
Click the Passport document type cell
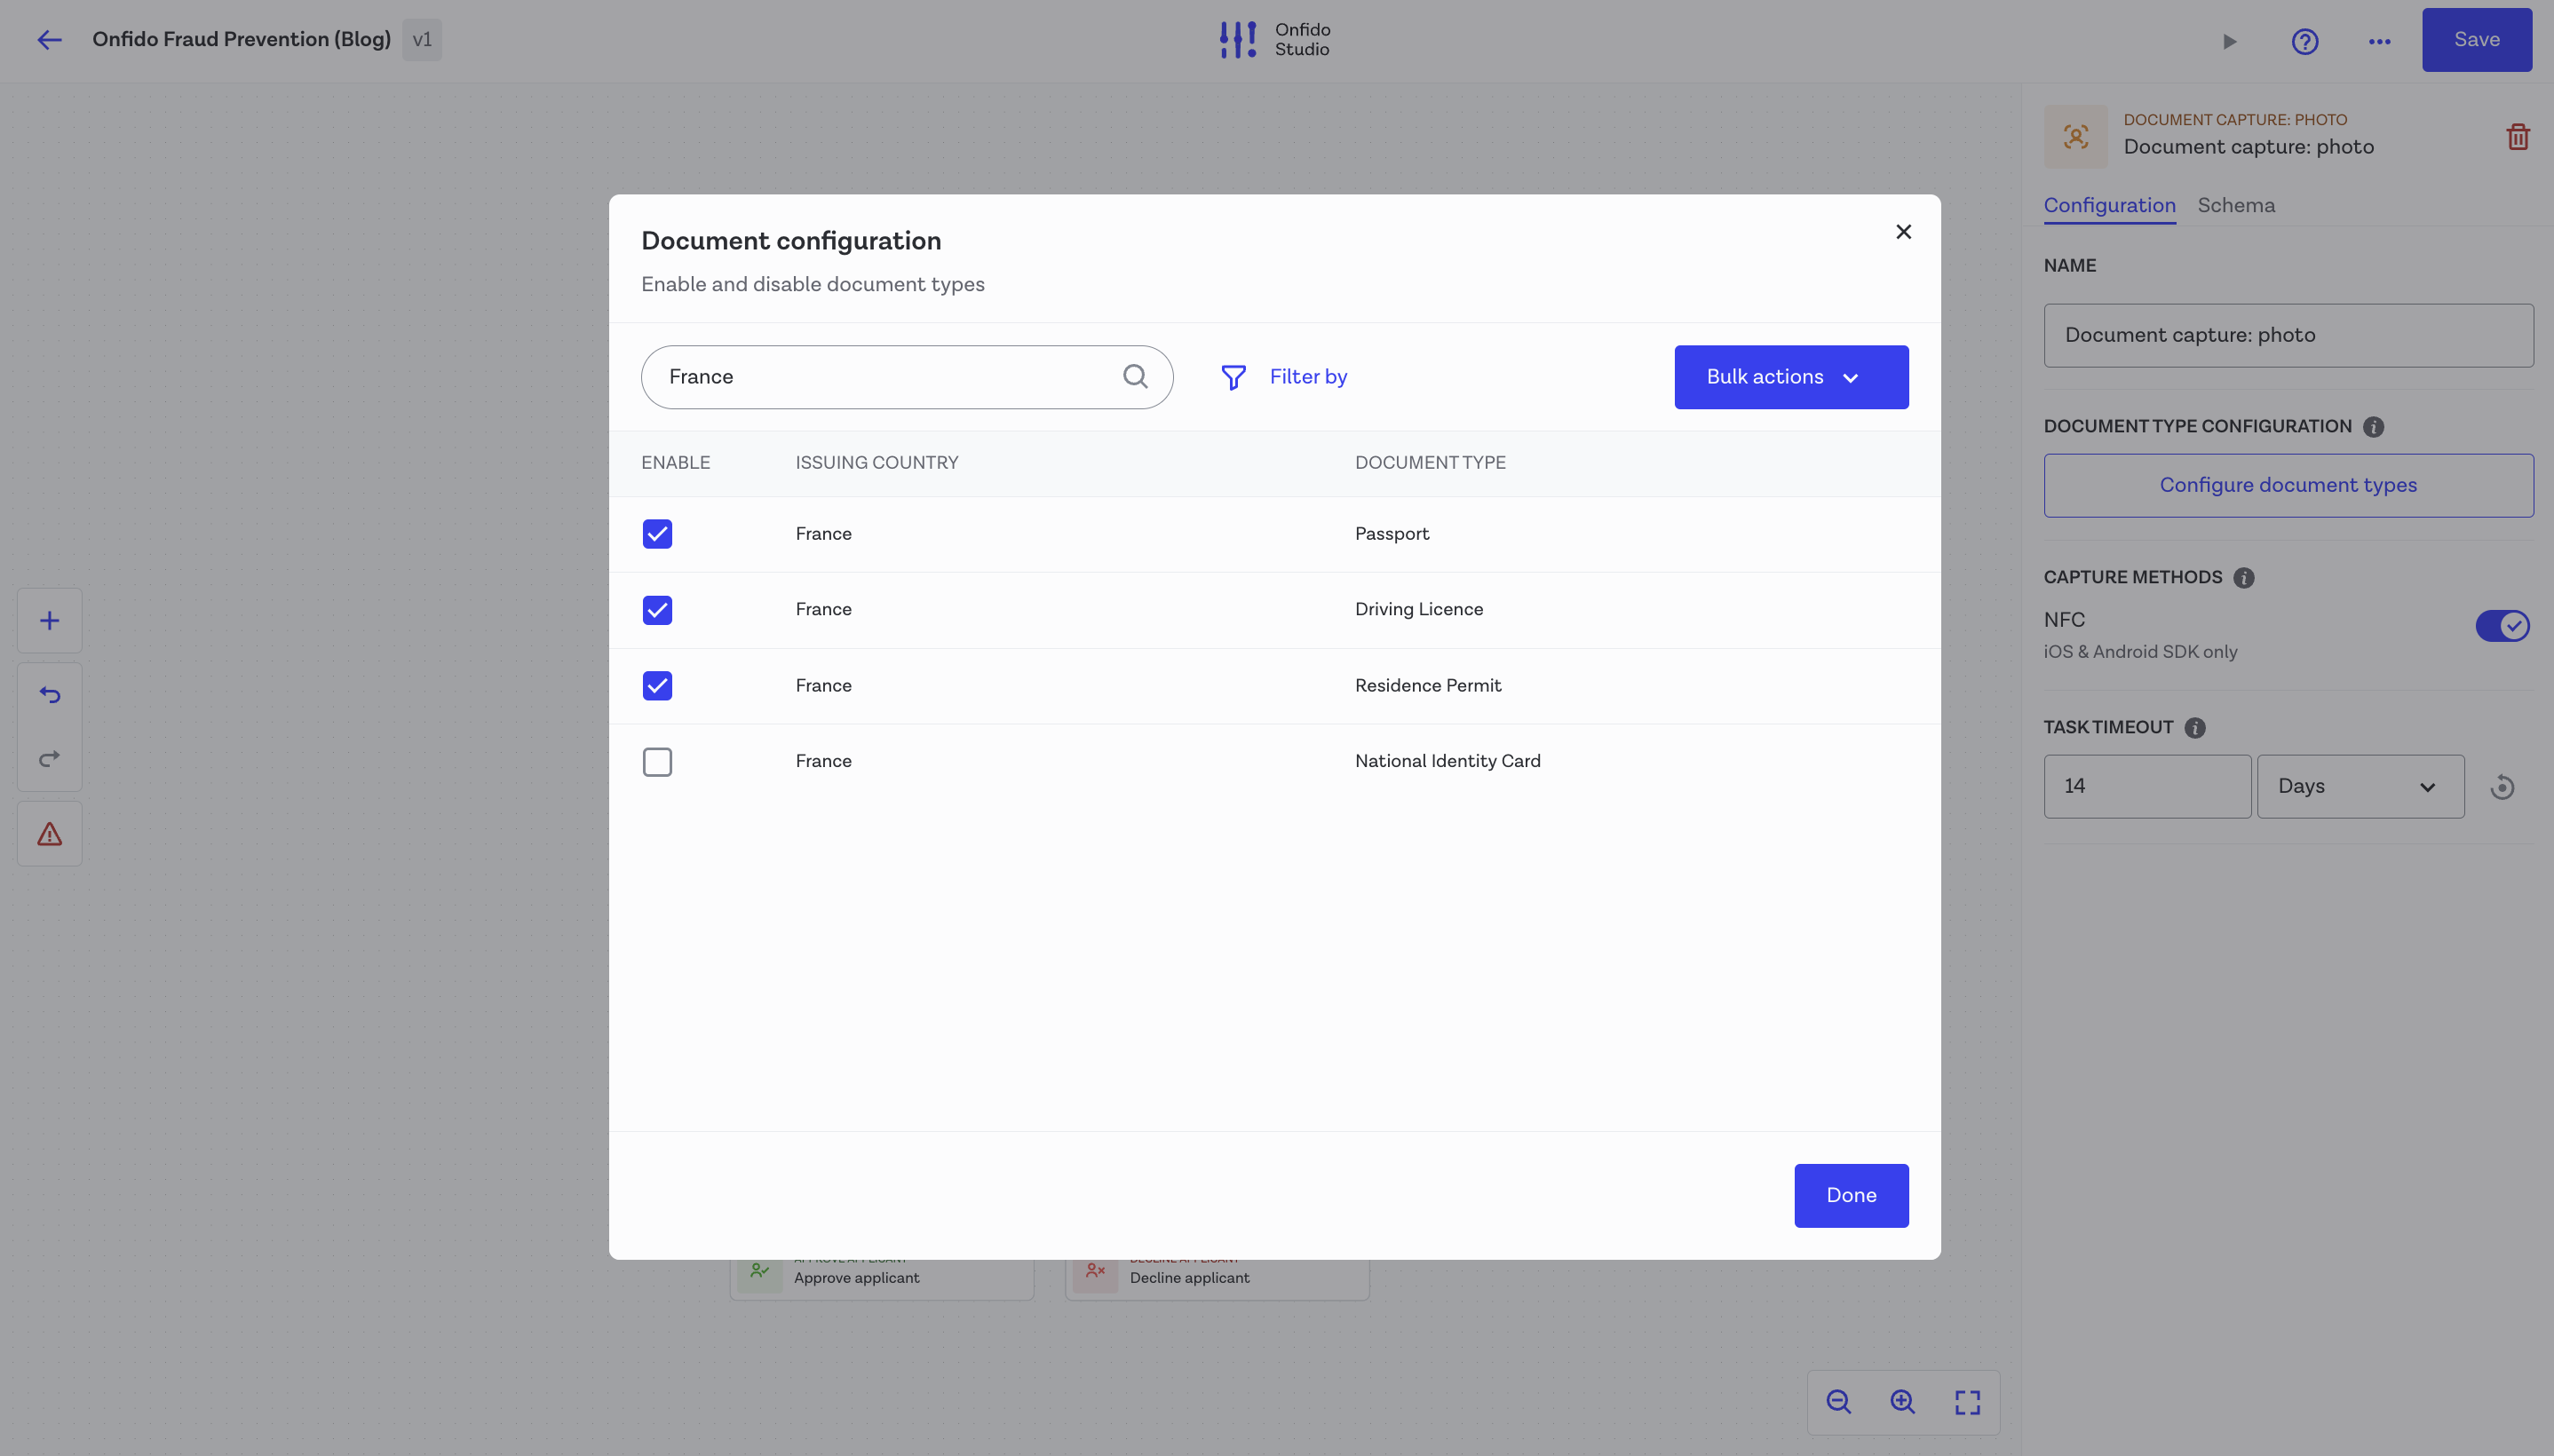tap(1391, 534)
